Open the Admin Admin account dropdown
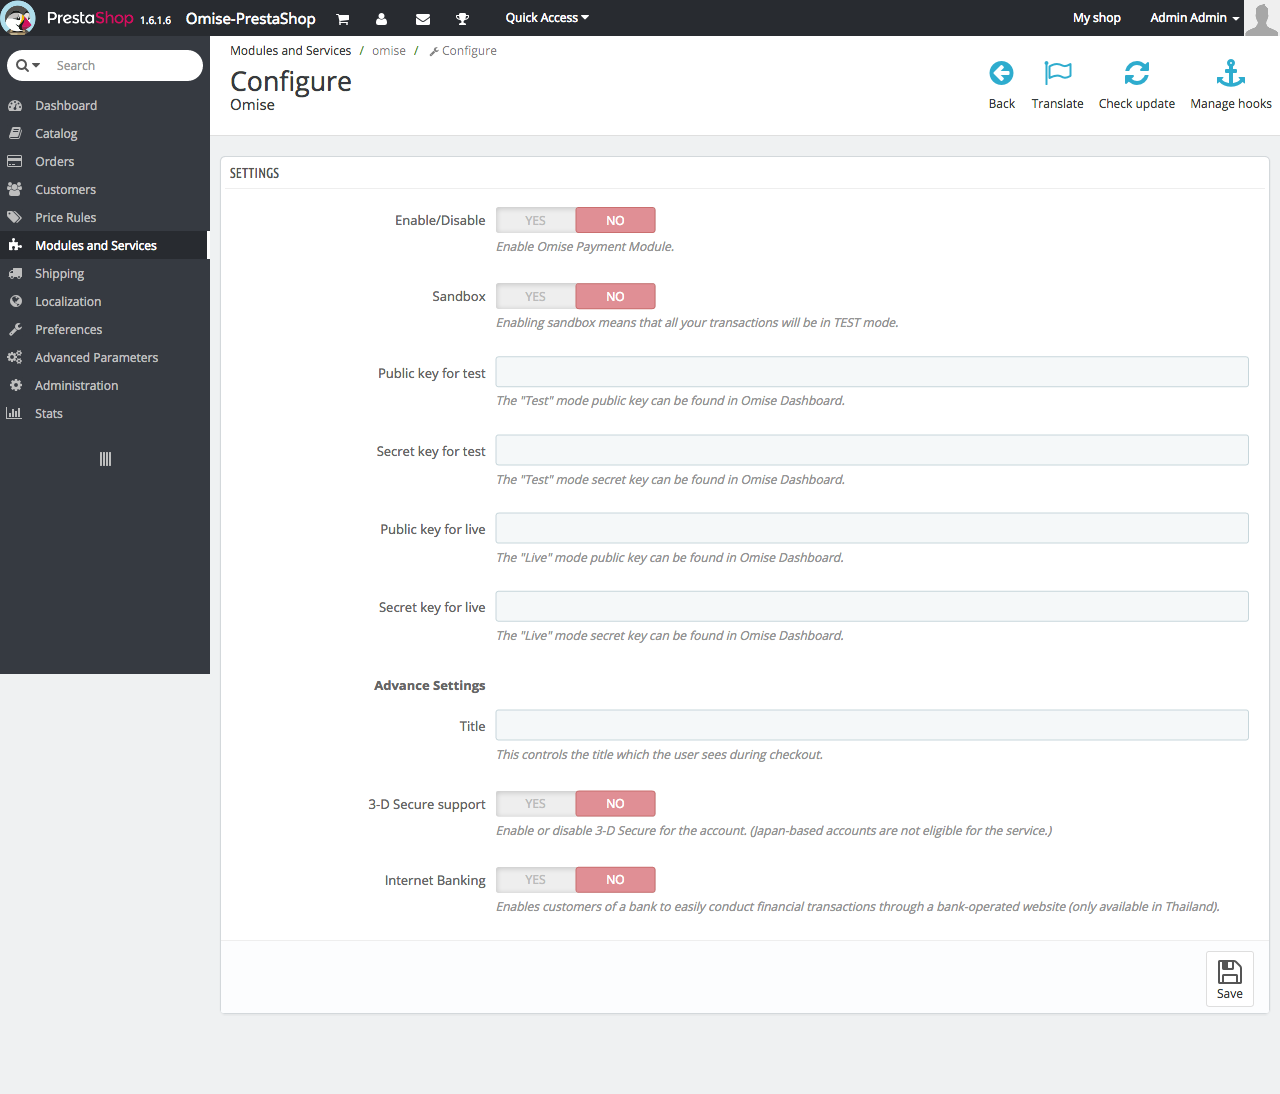 (1192, 17)
